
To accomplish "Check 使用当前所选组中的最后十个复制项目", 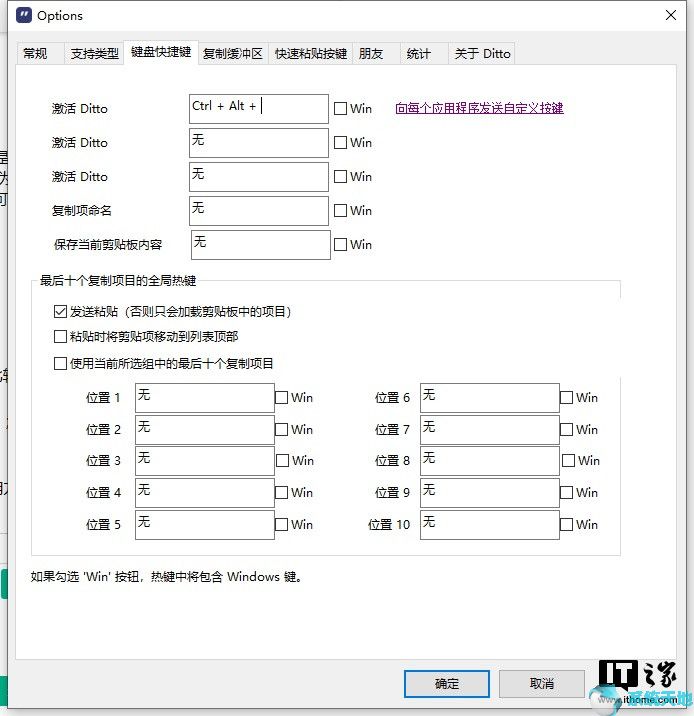I will (60, 363).
